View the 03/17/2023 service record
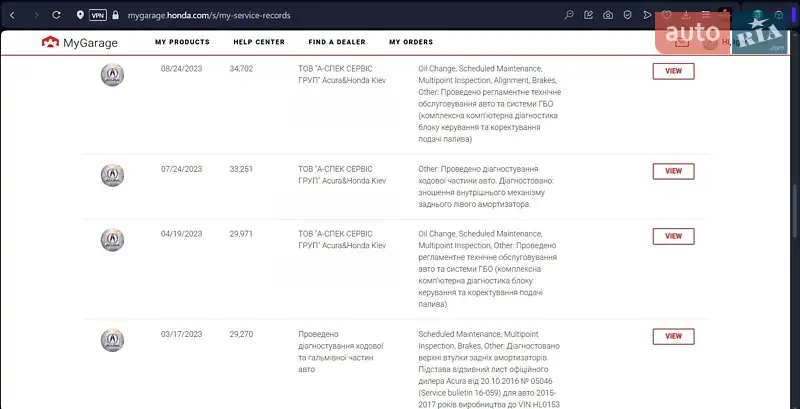 click(x=673, y=336)
